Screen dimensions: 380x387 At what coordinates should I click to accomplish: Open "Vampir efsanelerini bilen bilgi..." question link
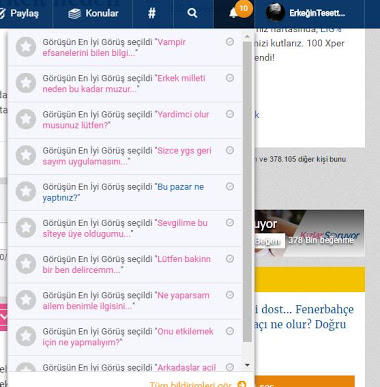click(x=114, y=48)
